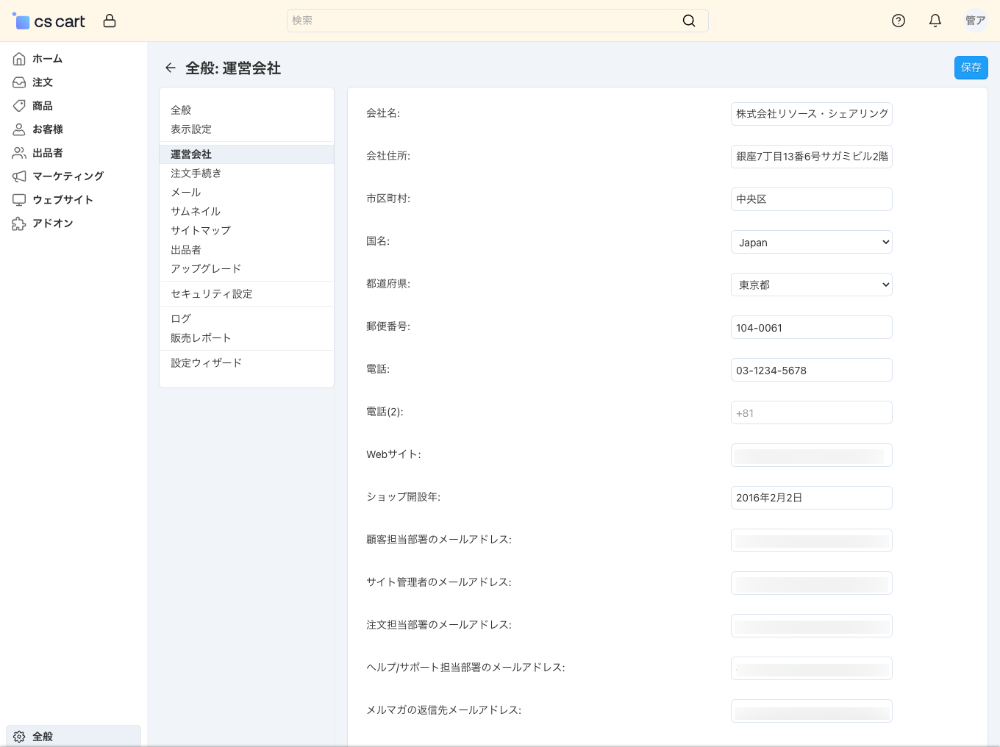The height and width of the screenshot is (747, 1000).
Task: Click the 郵便番号 input field
Action: coord(811,327)
